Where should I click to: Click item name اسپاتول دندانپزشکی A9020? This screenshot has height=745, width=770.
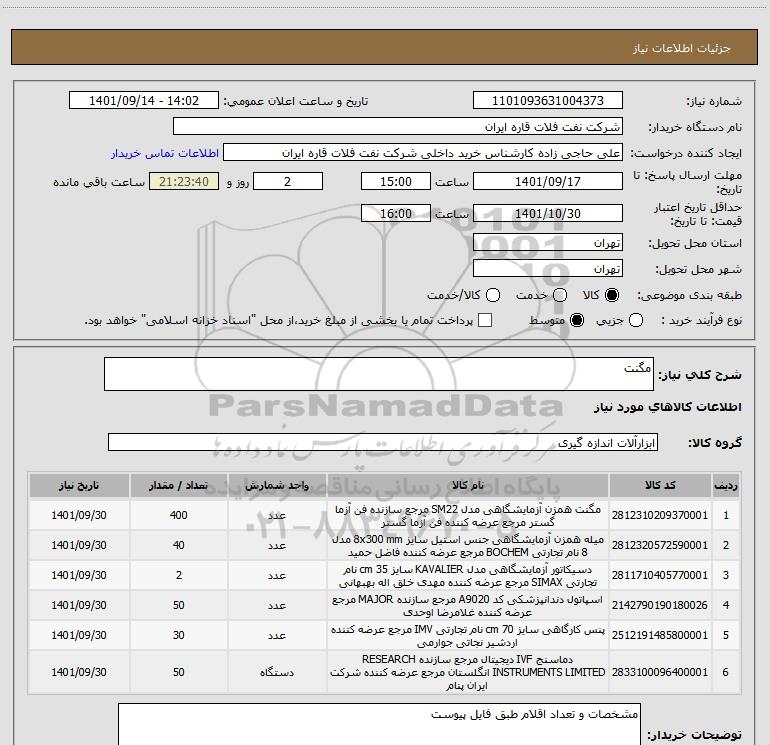pyautogui.click(x=467, y=606)
